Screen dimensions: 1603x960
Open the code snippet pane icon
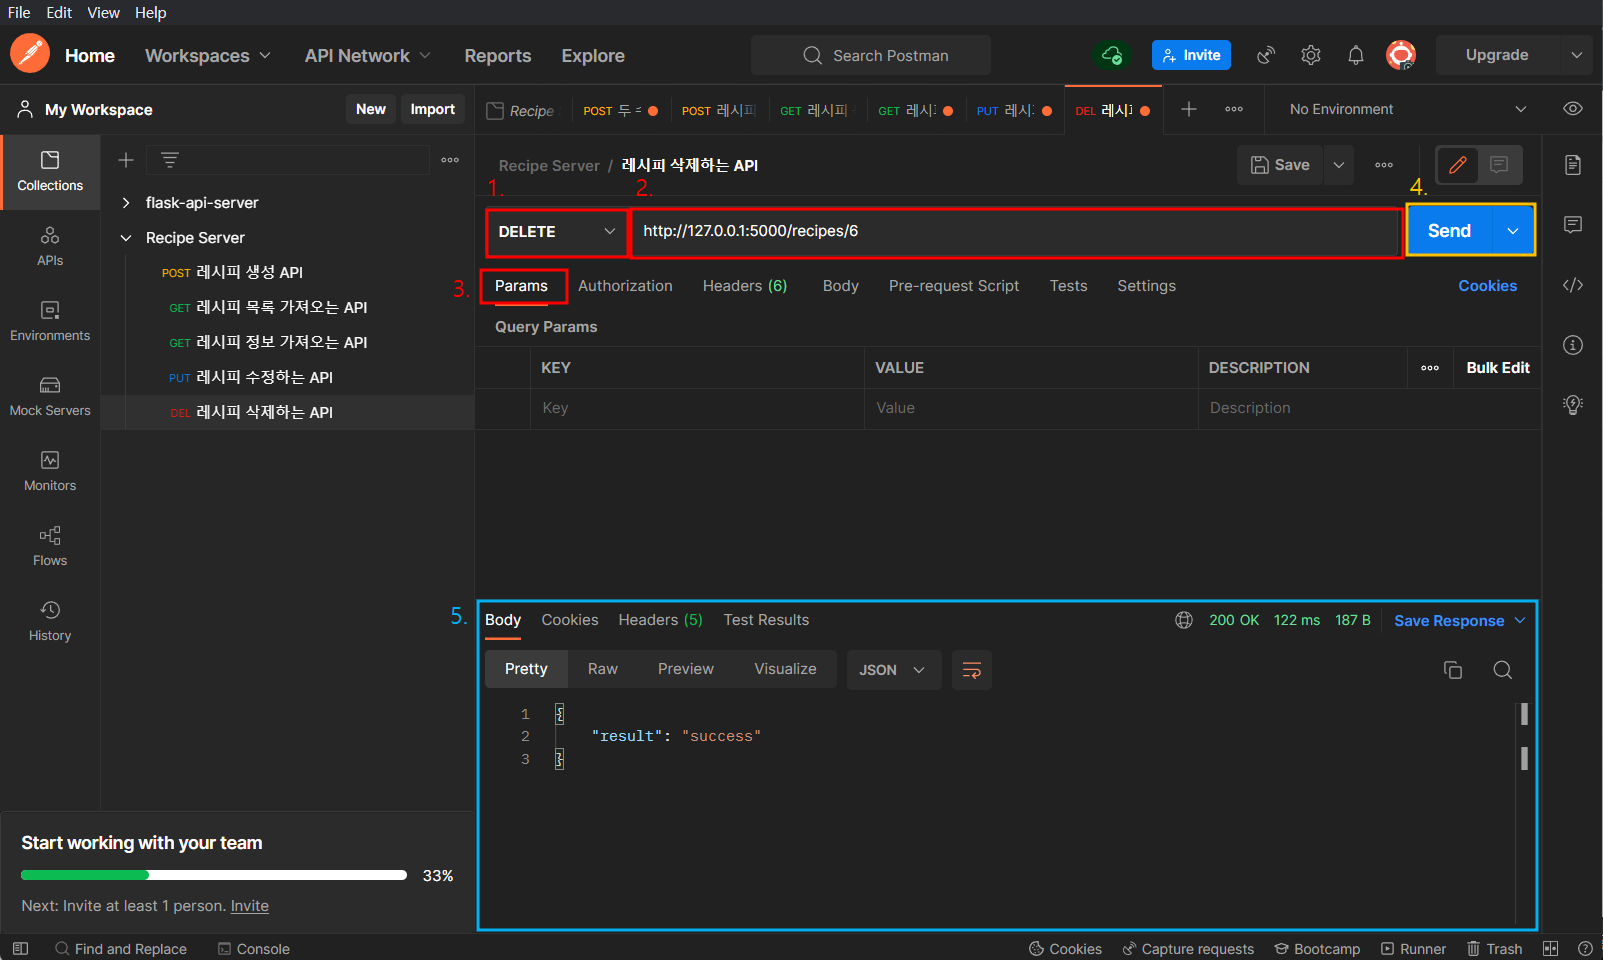click(1573, 285)
